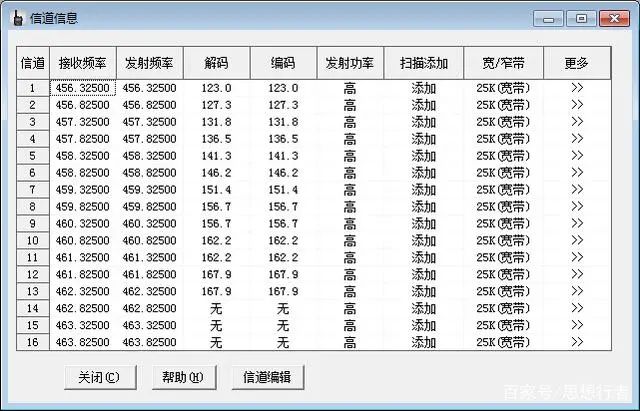Screen dimensions: 640x411
Task: Select channel 3 decode value 131.8
Action: coord(217,122)
